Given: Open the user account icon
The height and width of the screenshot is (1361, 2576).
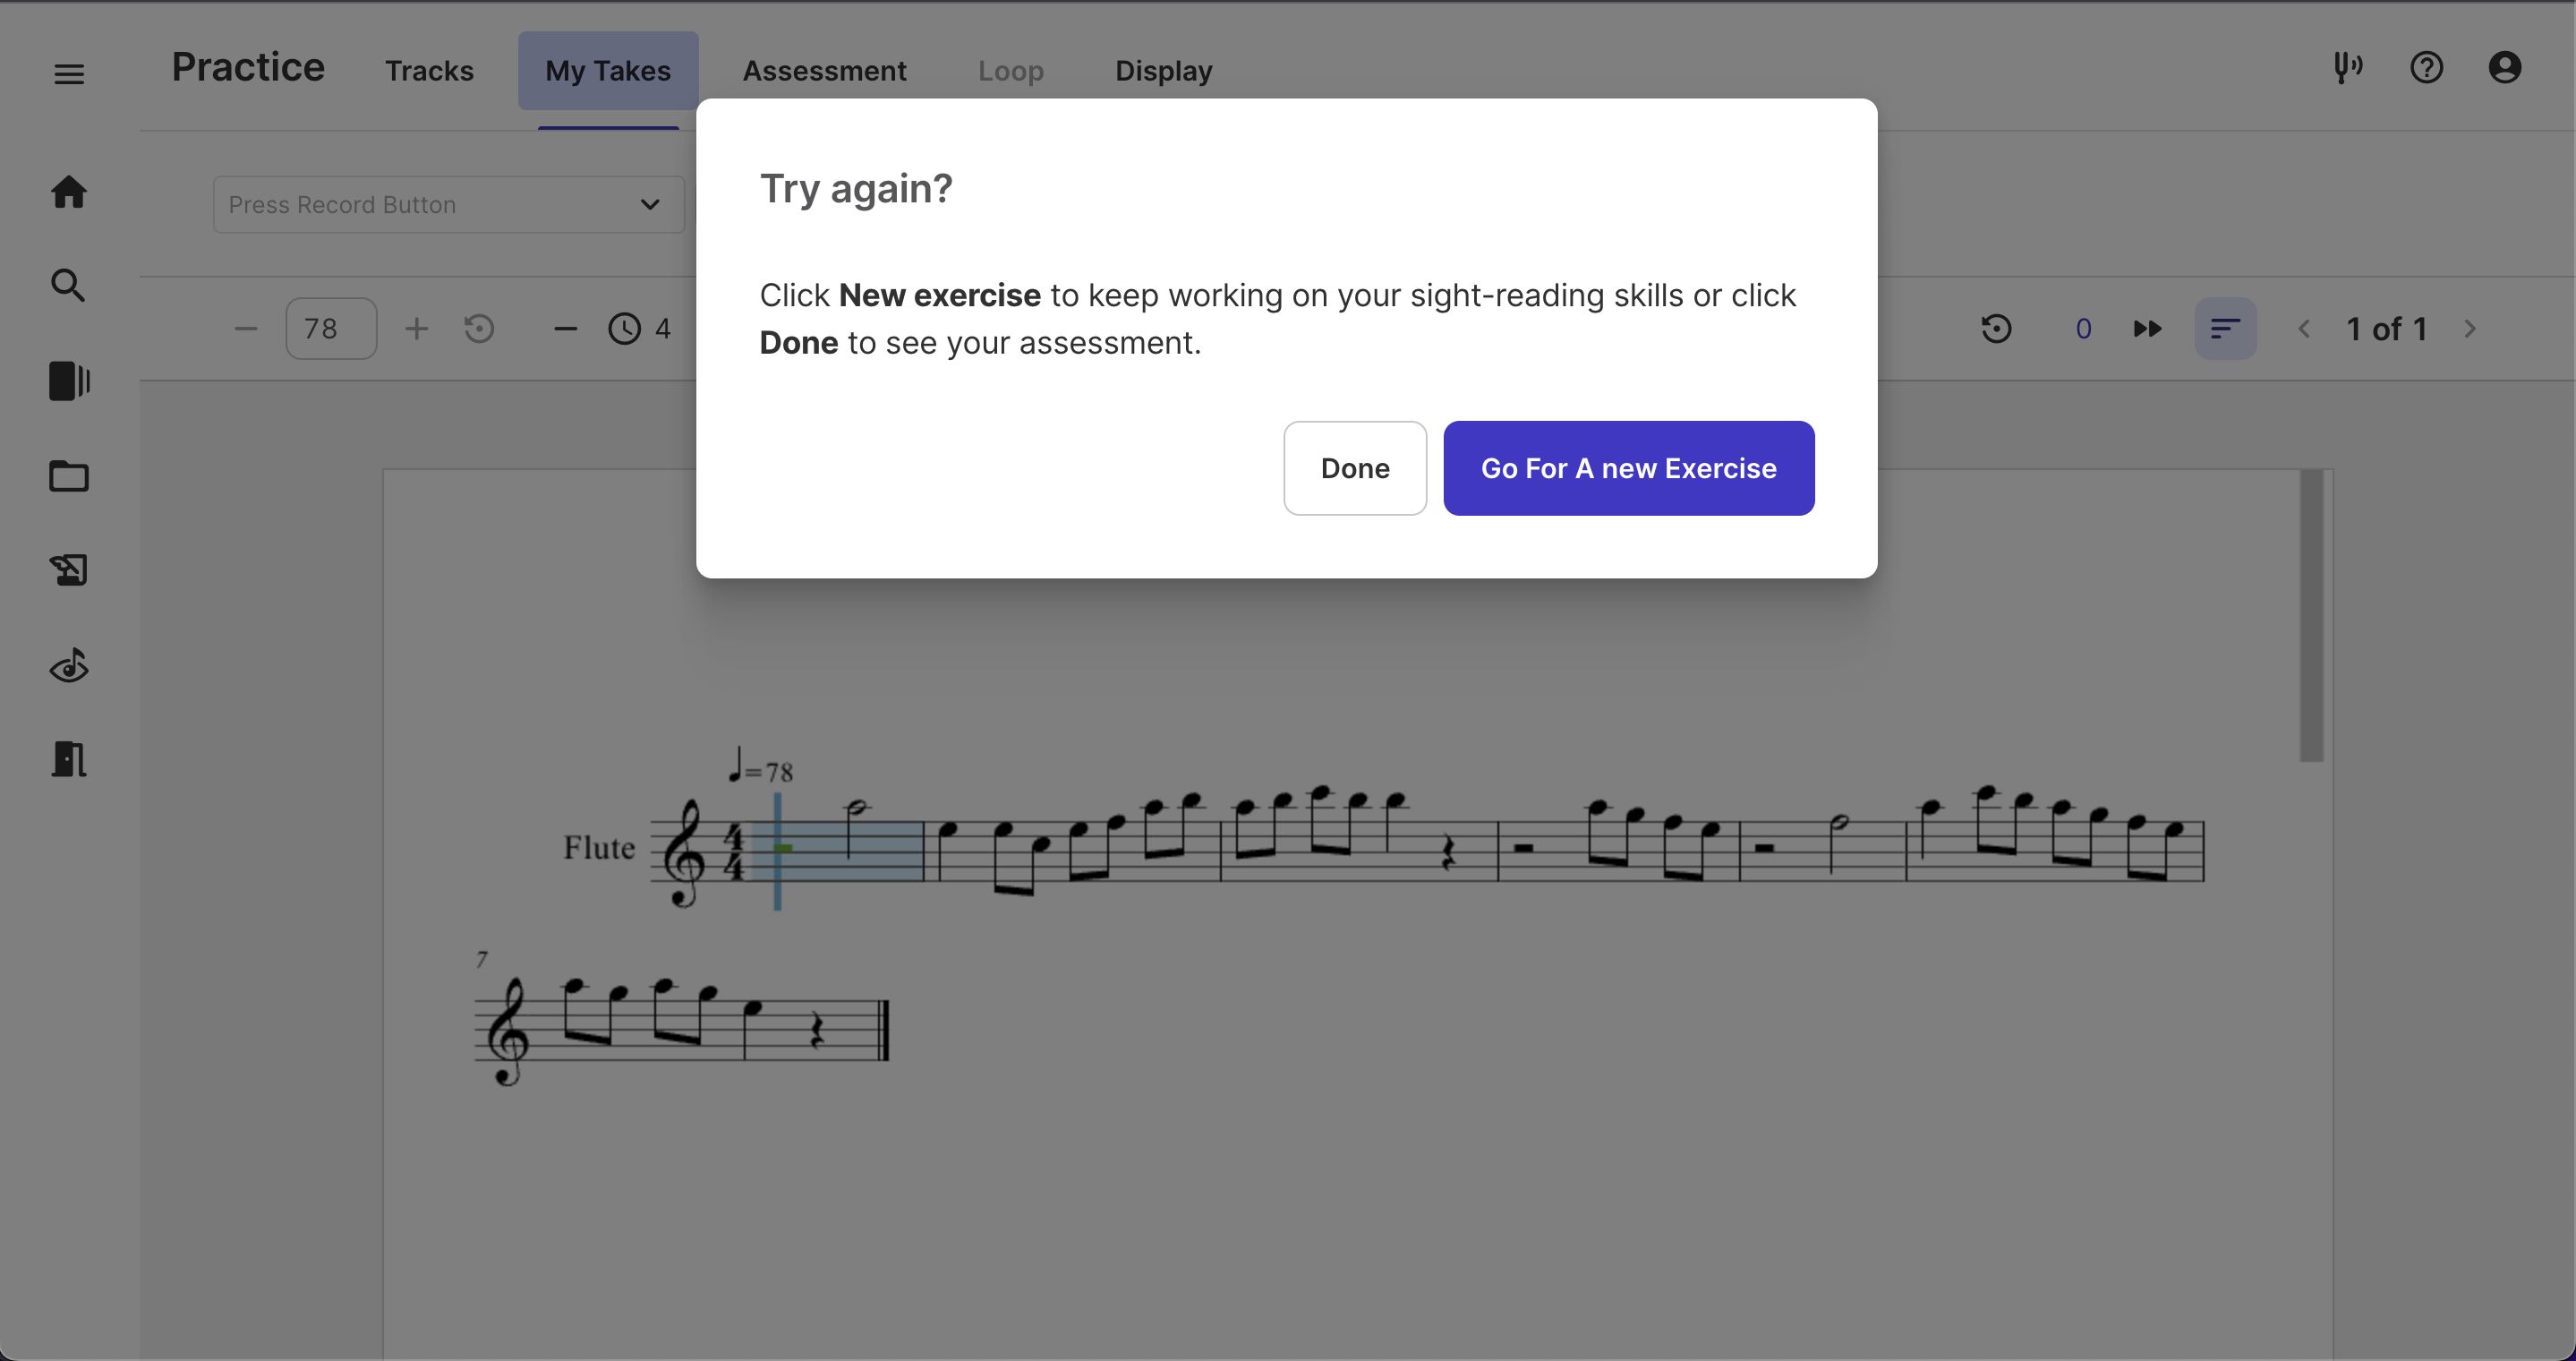Looking at the screenshot, I should point(2504,68).
